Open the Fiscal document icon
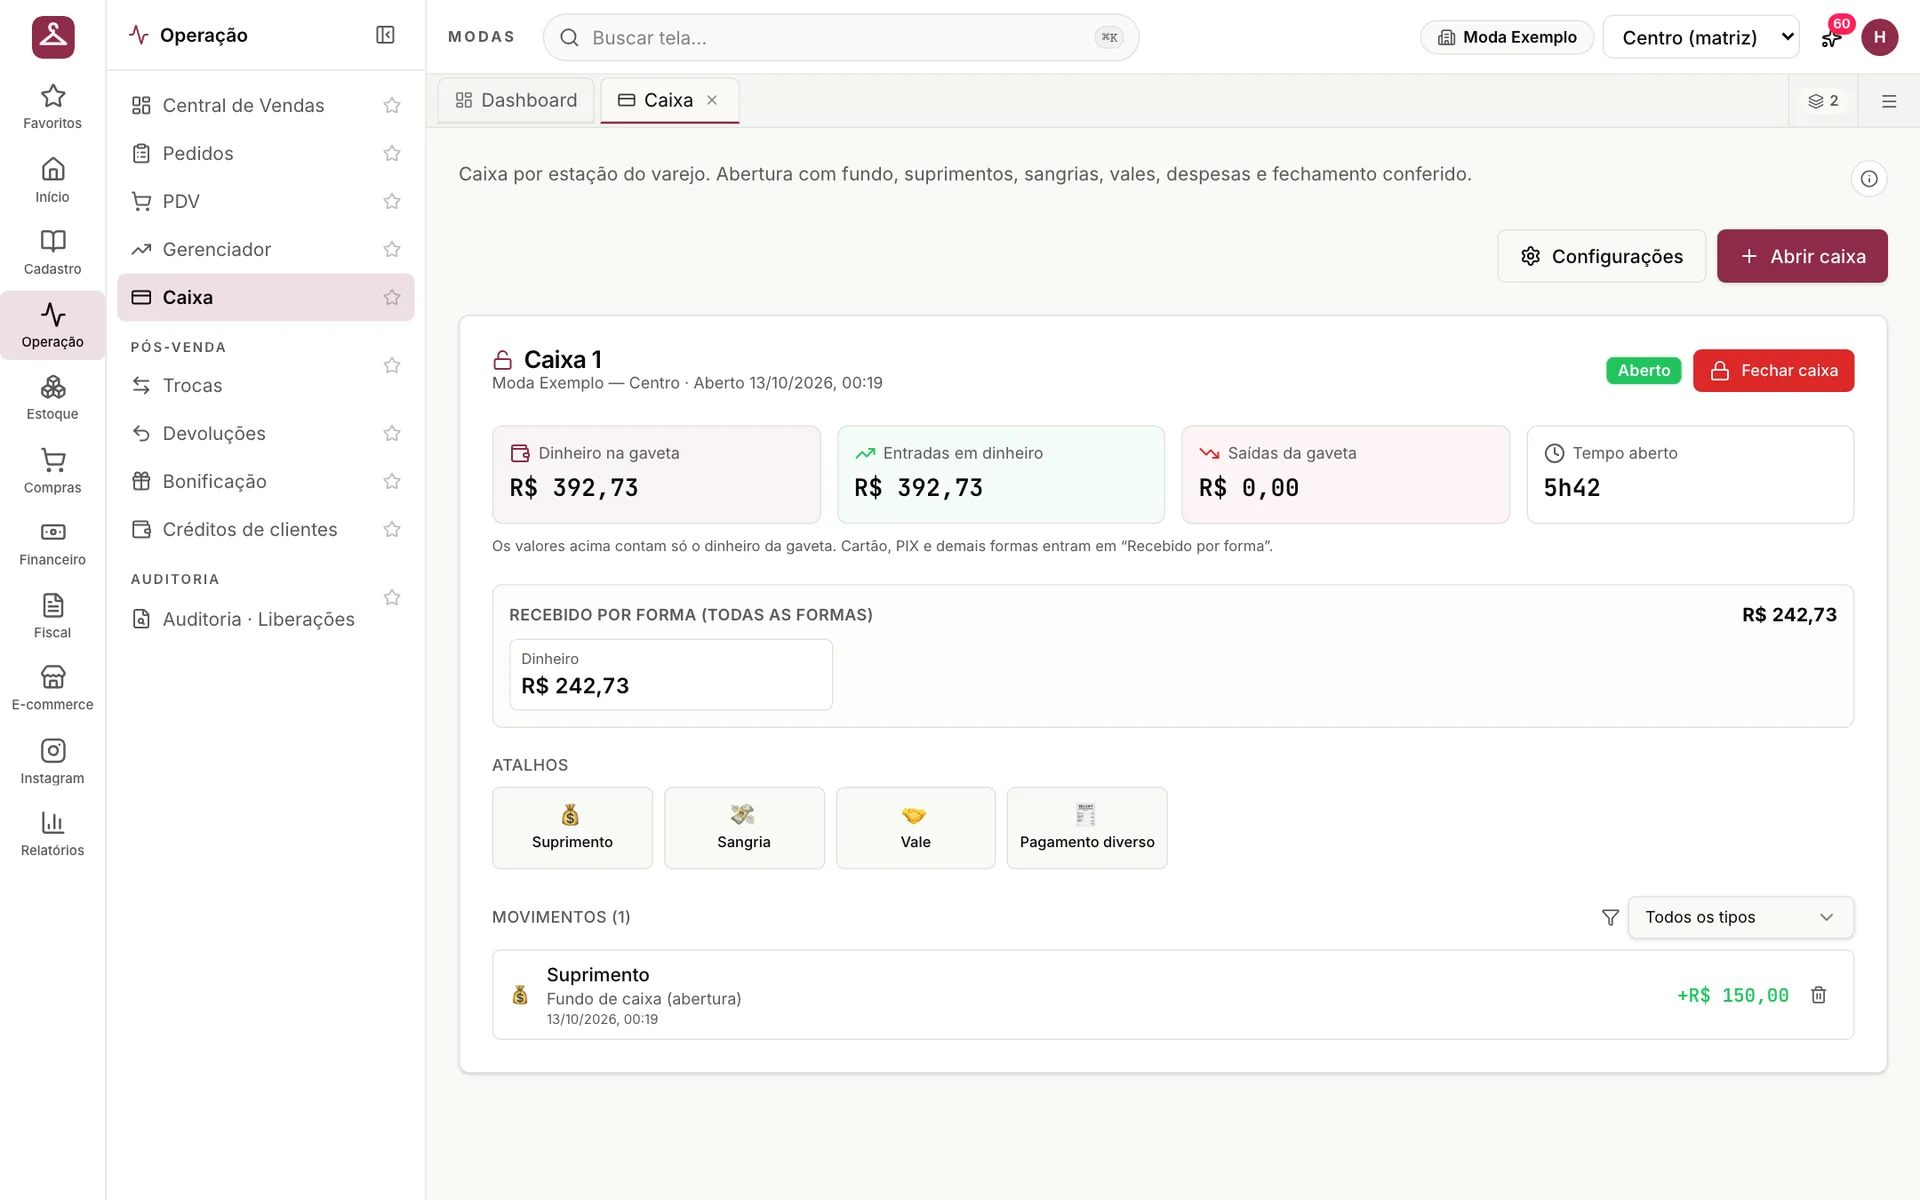The image size is (1920, 1200). 53,616
